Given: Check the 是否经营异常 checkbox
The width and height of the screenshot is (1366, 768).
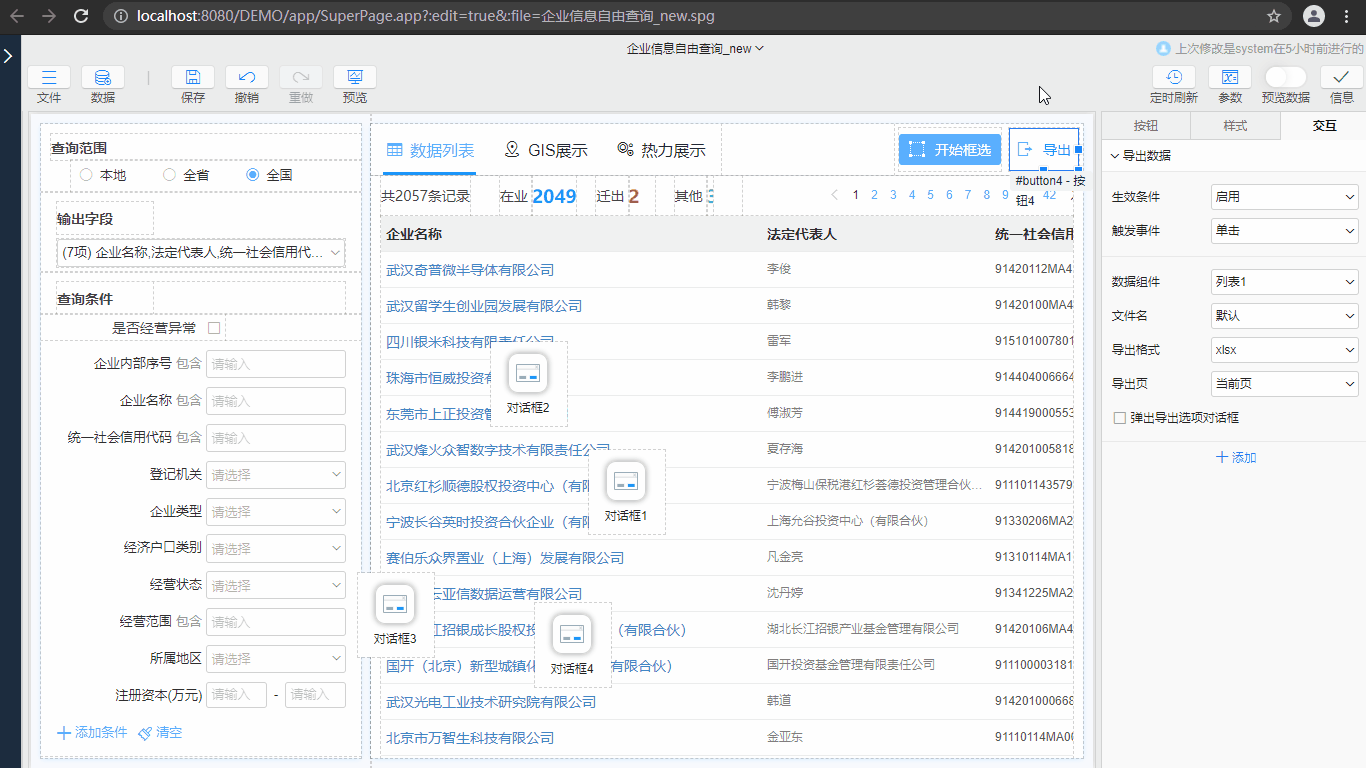Looking at the screenshot, I should tap(213, 327).
